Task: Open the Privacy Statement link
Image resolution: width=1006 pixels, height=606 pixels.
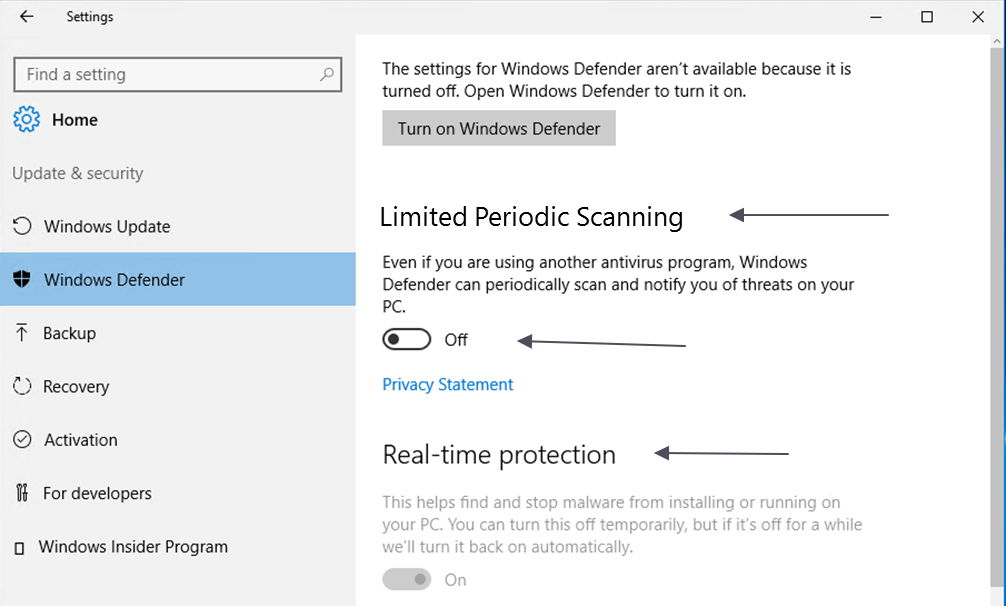Action: coord(448,384)
